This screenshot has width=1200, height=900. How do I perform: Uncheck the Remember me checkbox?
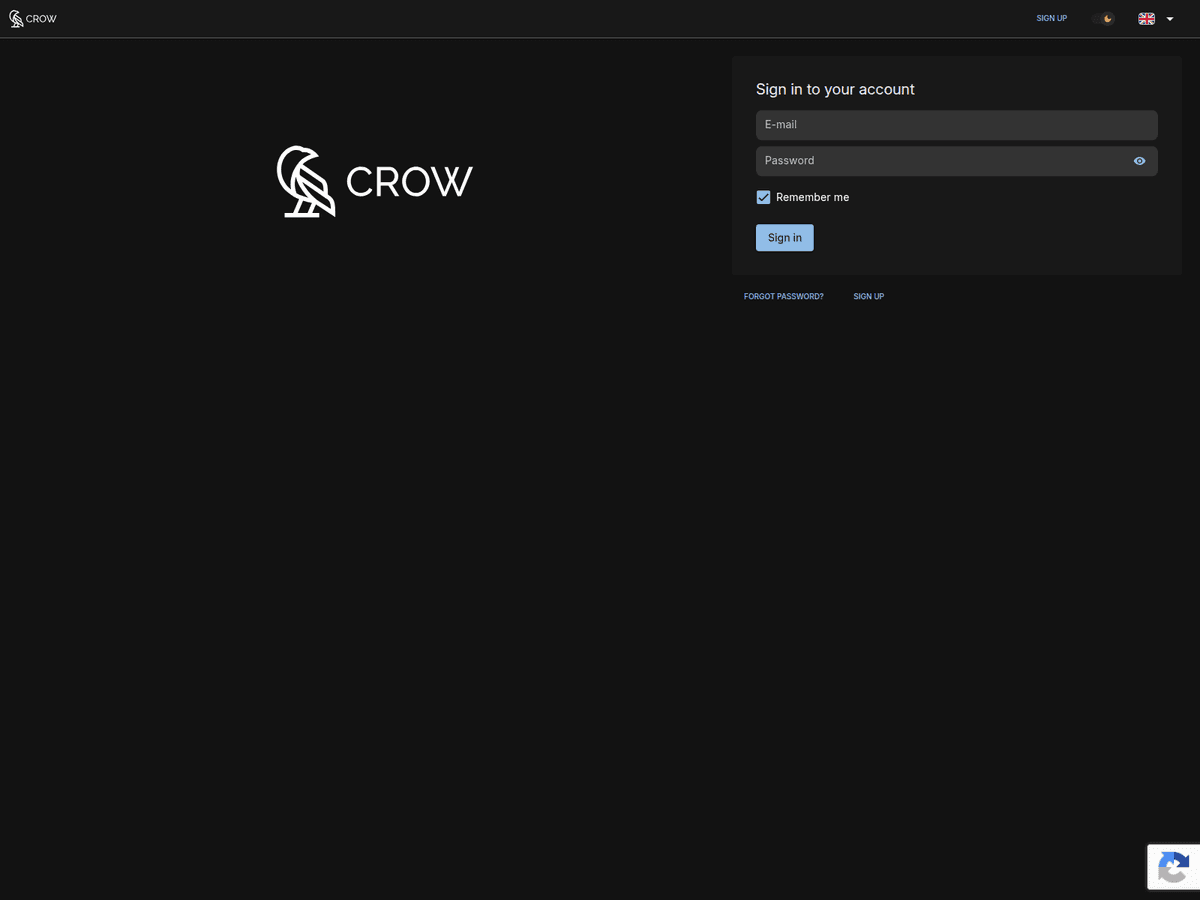(x=763, y=198)
